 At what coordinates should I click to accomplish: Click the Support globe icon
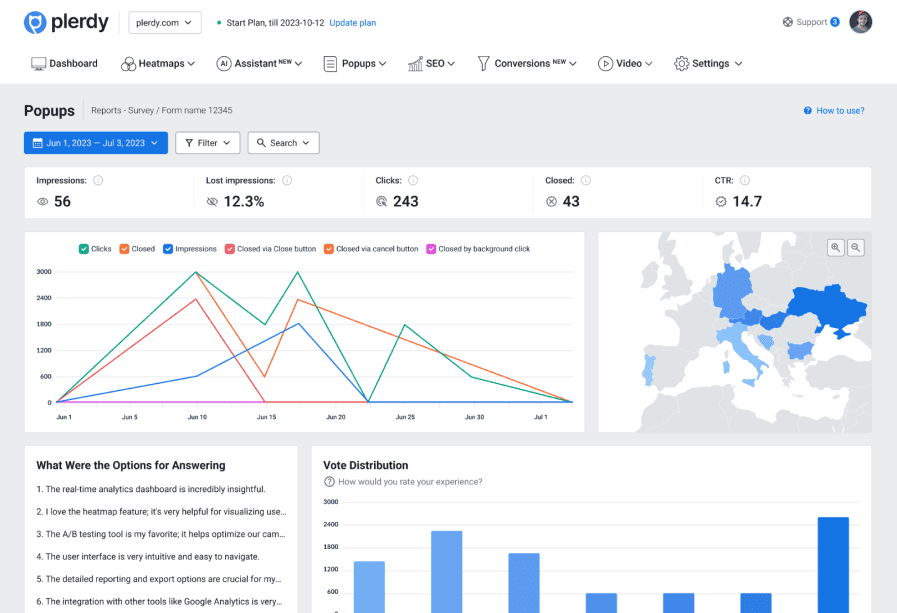(788, 22)
